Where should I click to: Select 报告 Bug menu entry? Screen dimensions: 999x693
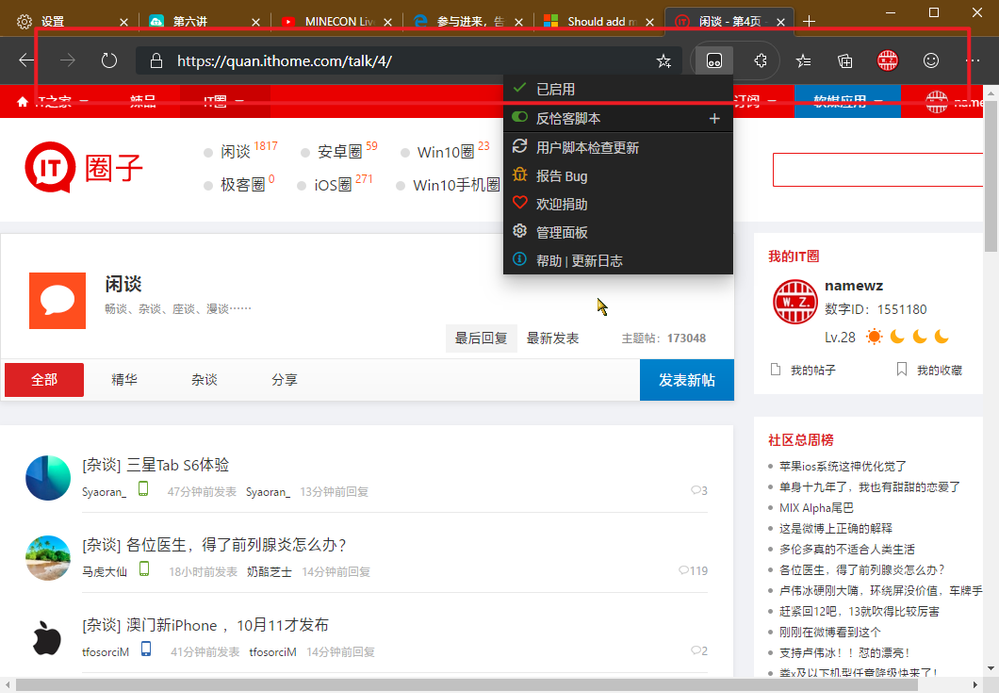618,176
